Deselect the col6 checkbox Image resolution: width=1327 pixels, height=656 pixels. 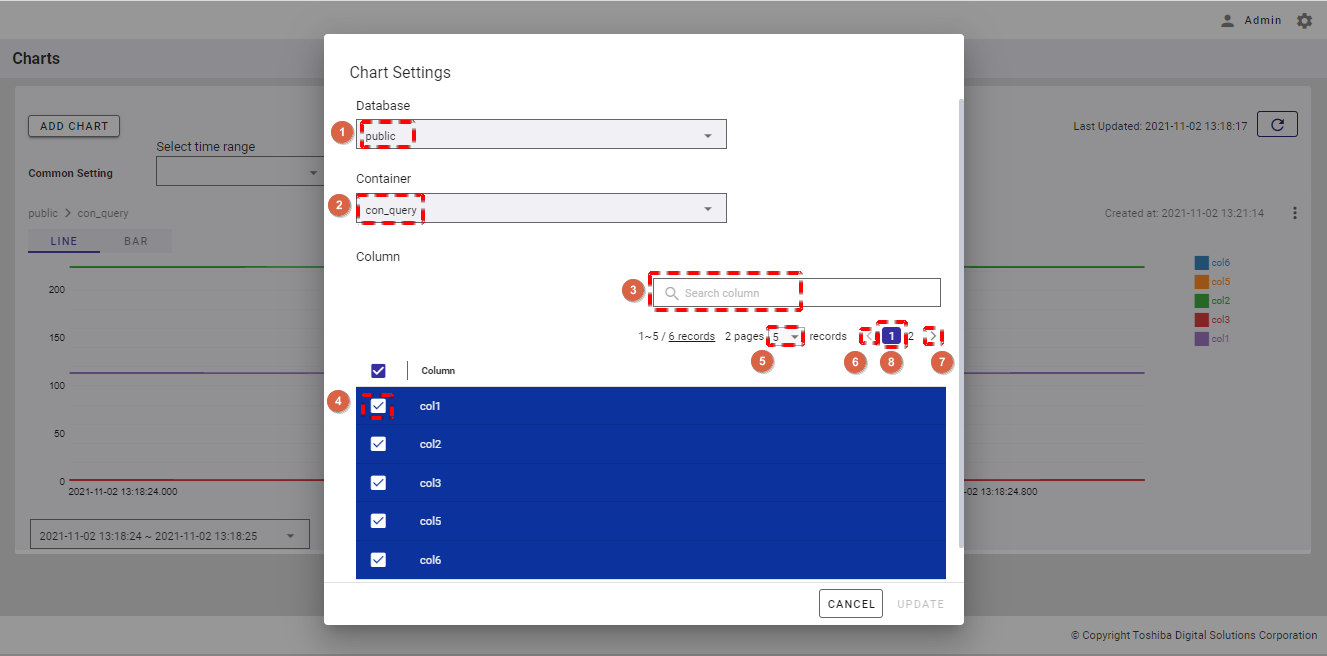[x=378, y=560]
